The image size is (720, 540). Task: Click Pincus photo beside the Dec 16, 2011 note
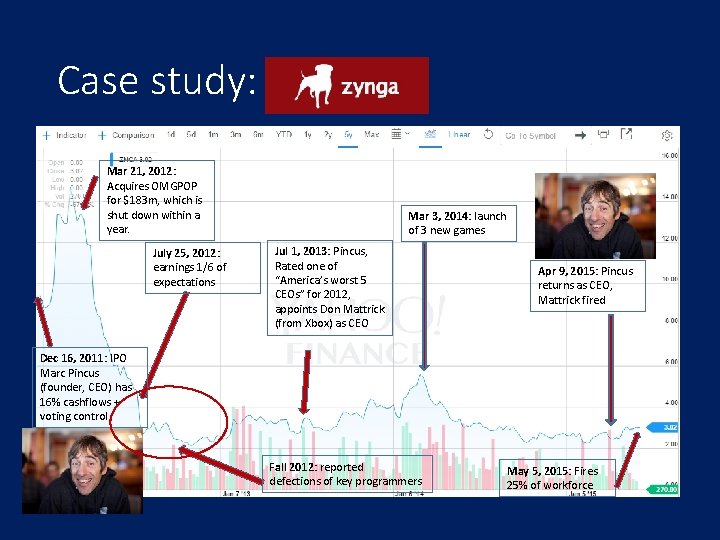click(x=82, y=471)
